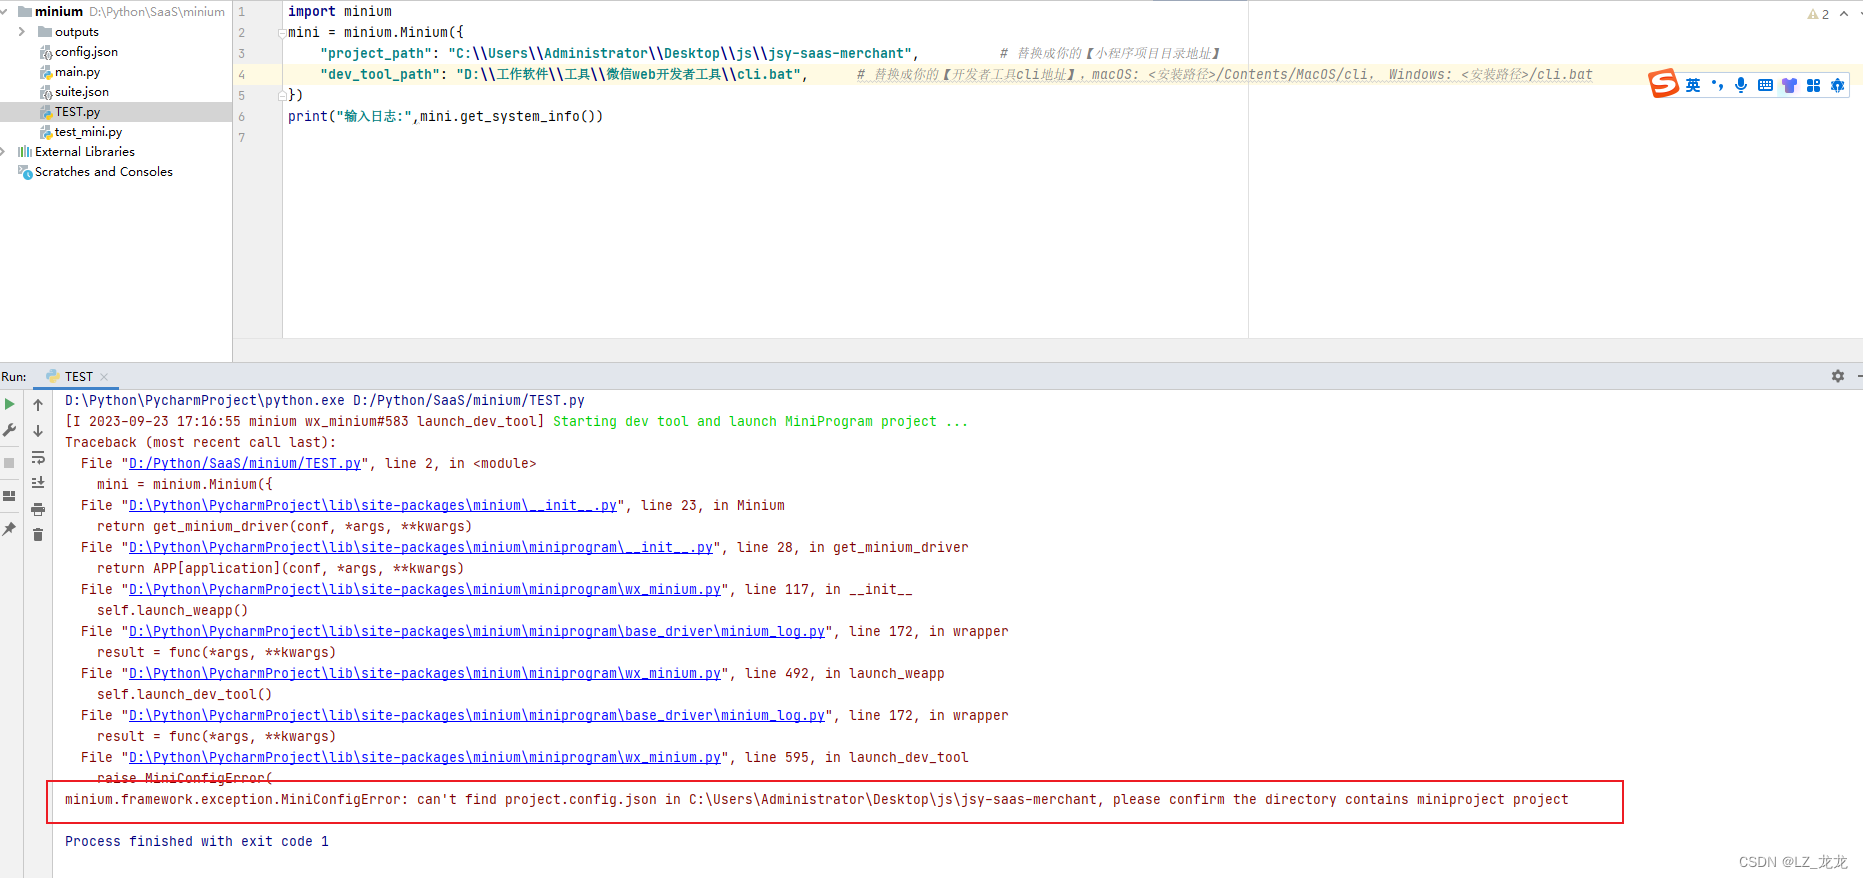The width and height of the screenshot is (1863, 878).
Task: Start Sogou voice input microphone
Action: [1741, 85]
